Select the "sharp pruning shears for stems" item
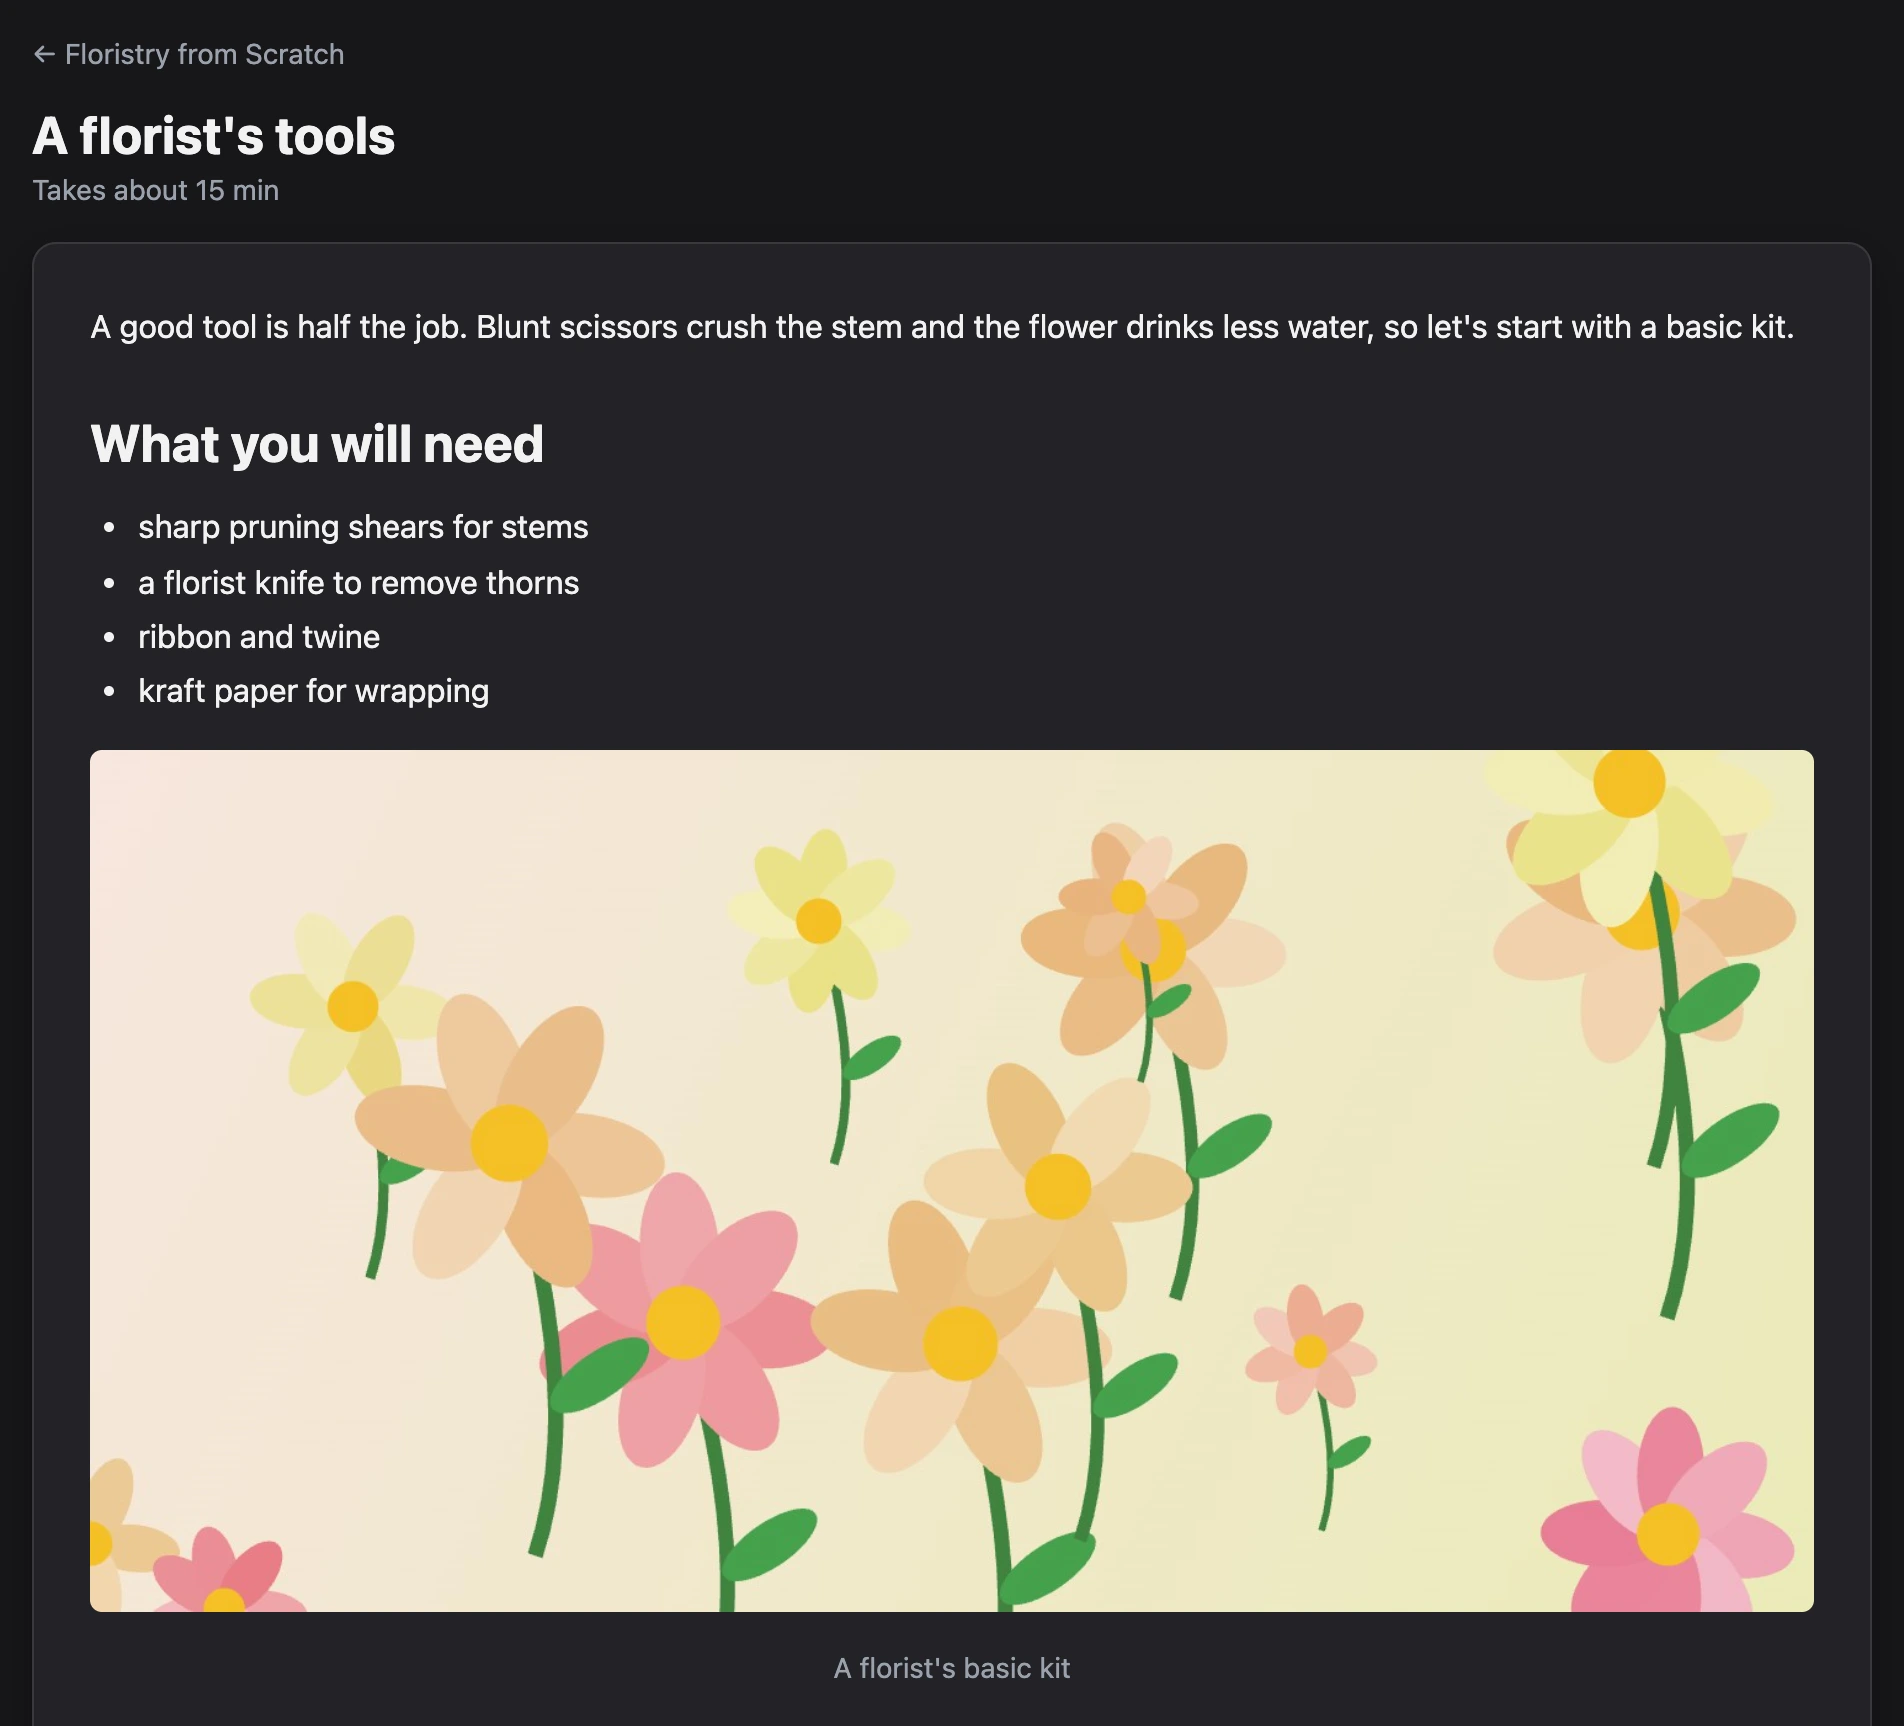Viewport: 1904px width, 1726px height. [363, 527]
